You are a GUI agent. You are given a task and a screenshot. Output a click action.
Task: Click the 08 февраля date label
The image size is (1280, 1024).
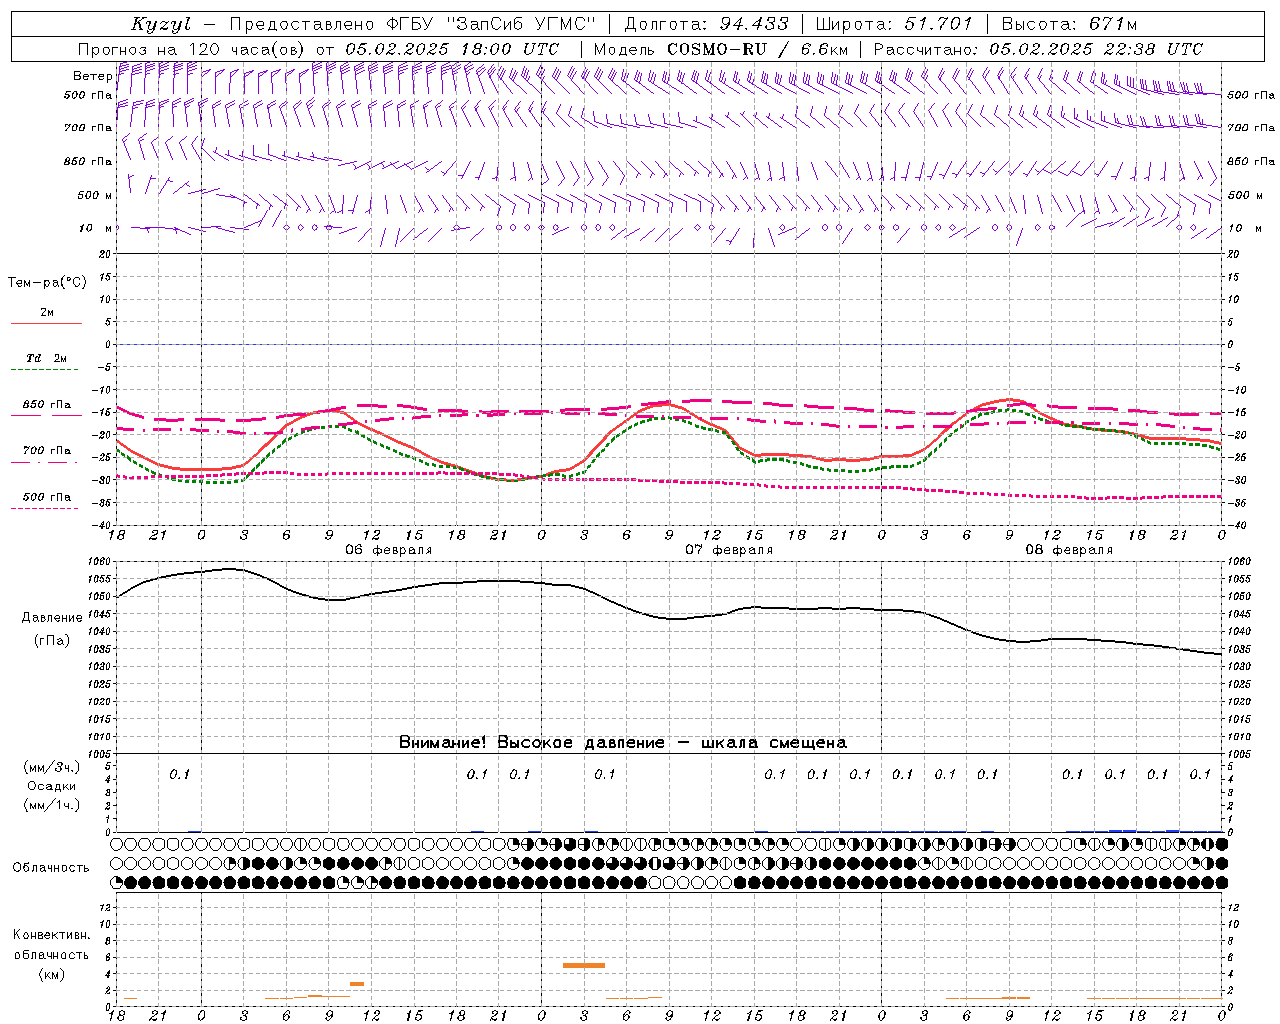coord(1069,550)
